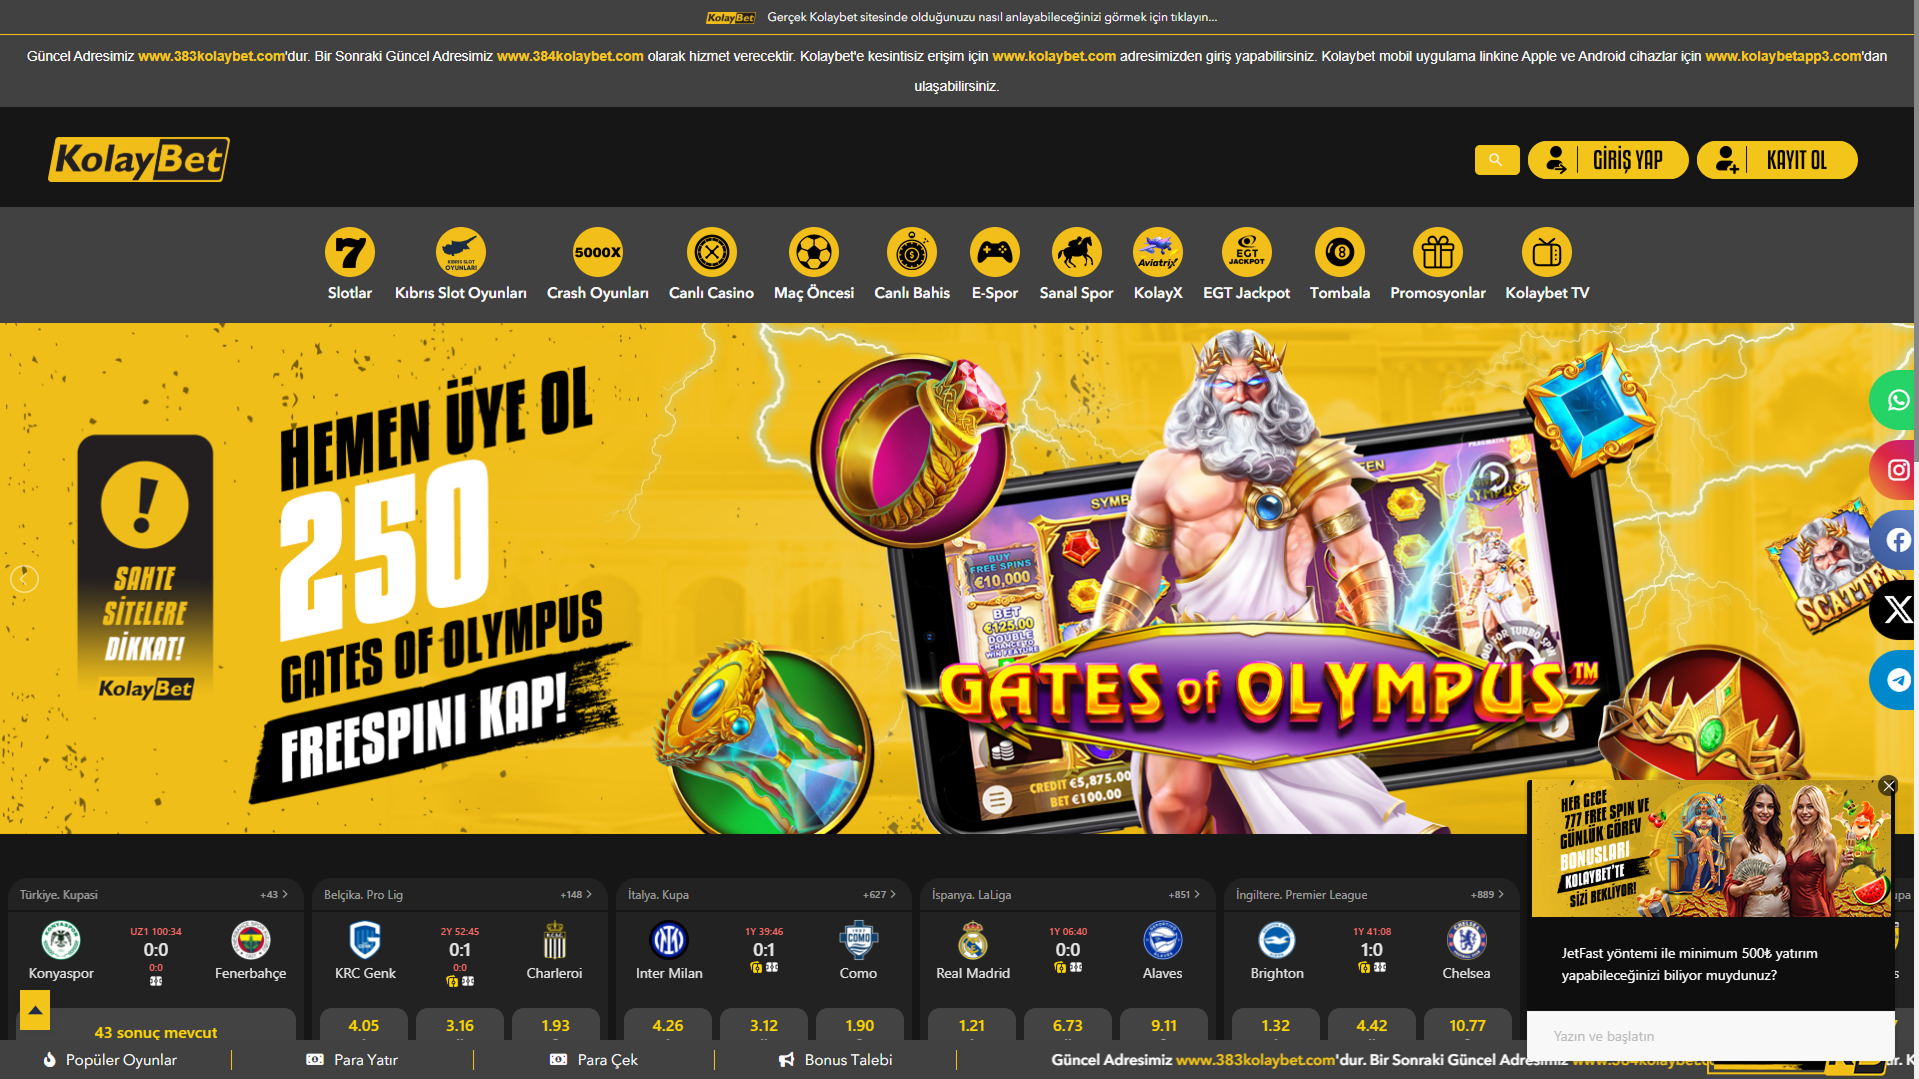Expand İngiltere Premier League +889 markets
The image size is (1919, 1079).
tap(1487, 895)
